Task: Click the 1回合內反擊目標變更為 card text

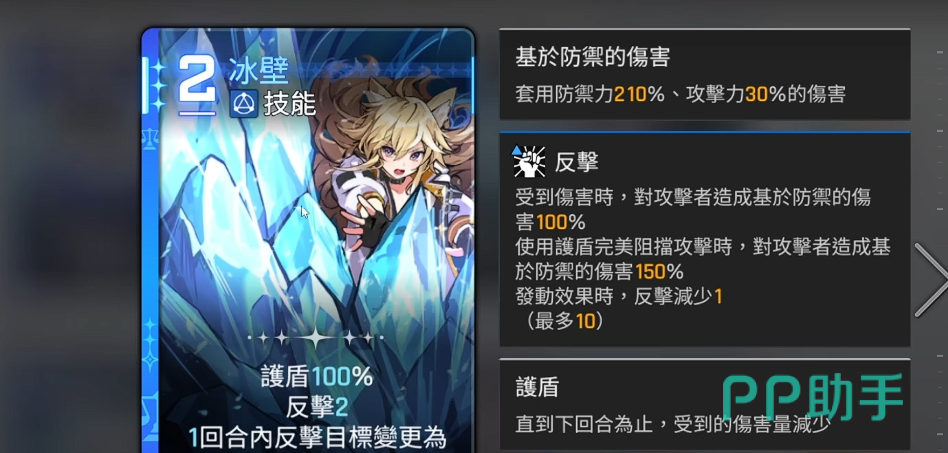Action: tap(317, 437)
